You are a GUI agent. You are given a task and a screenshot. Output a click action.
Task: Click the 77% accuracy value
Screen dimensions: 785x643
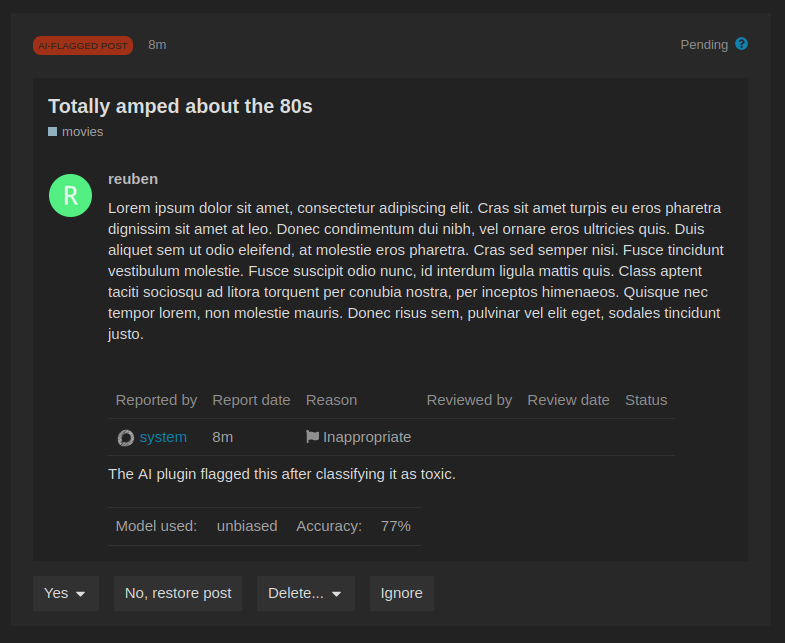[396, 526]
